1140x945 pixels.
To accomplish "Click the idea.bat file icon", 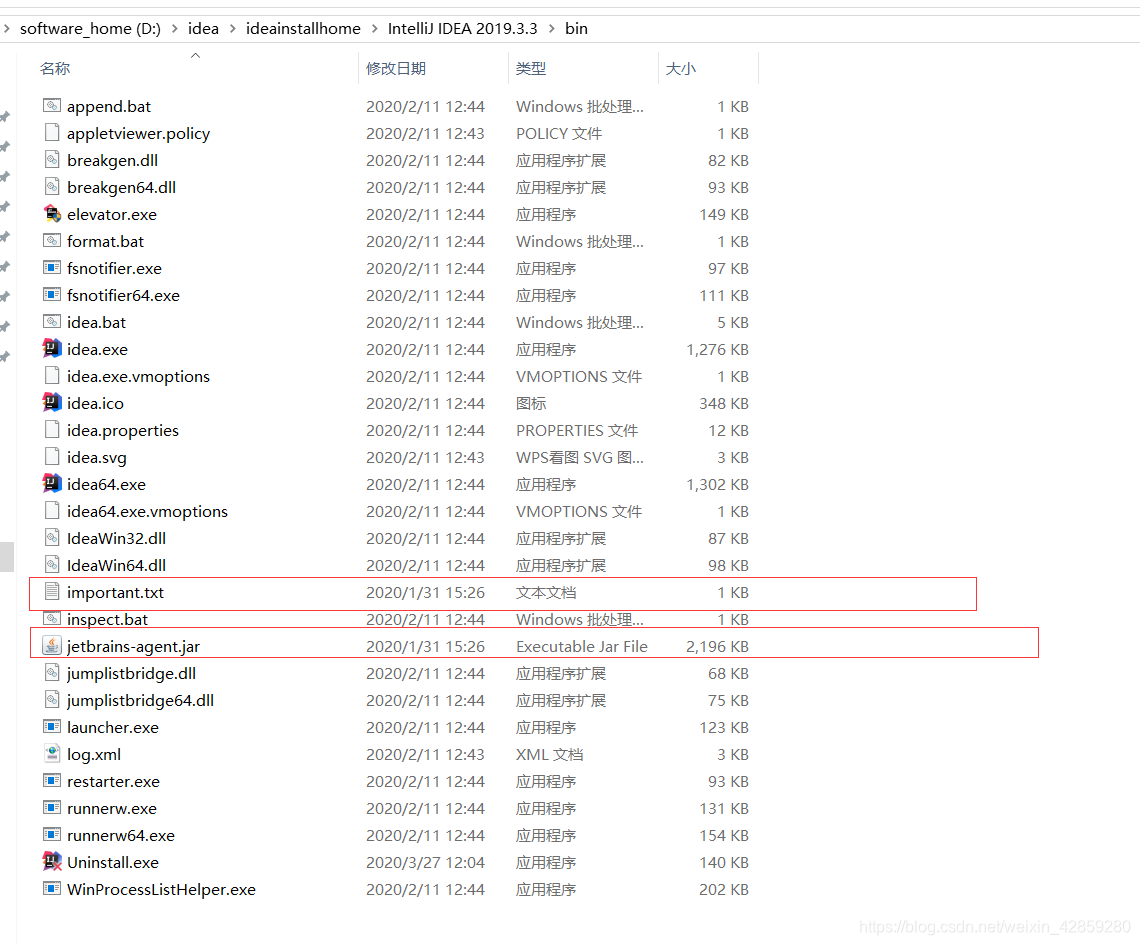I will [52, 321].
